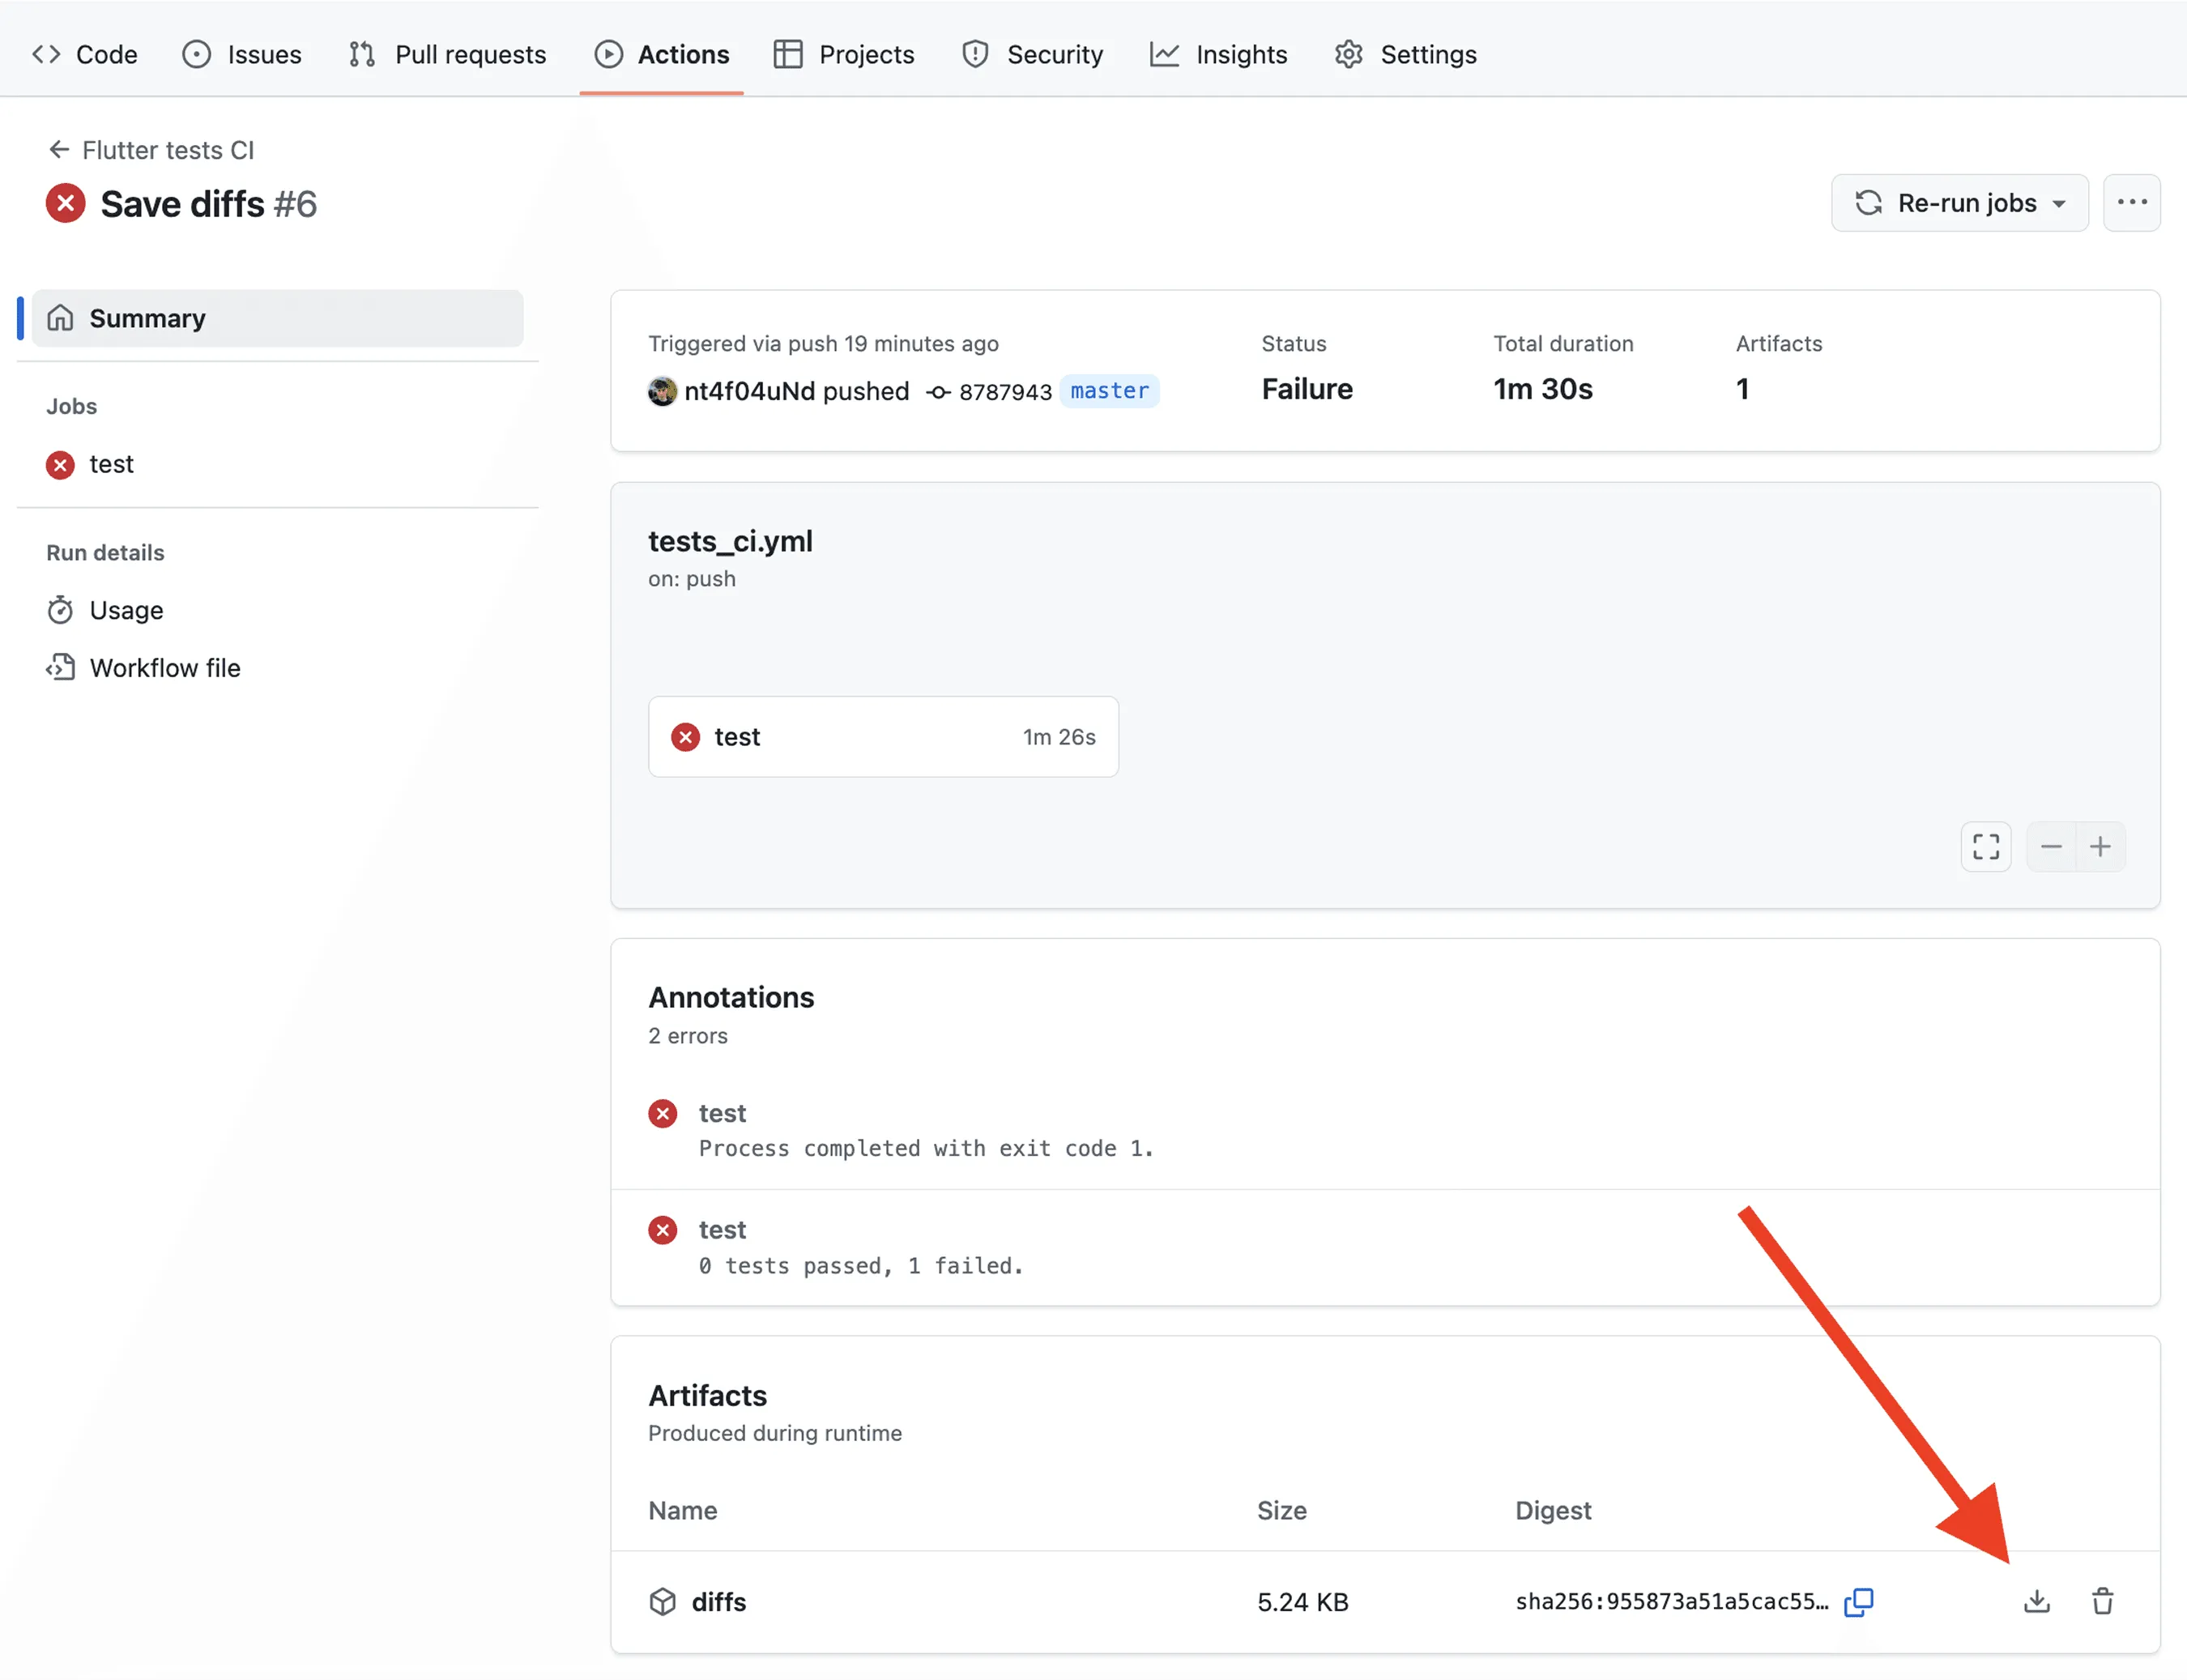The height and width of the screenshot is (1680, 2187).
Task: Open the Usage run details
Action: 105,610
